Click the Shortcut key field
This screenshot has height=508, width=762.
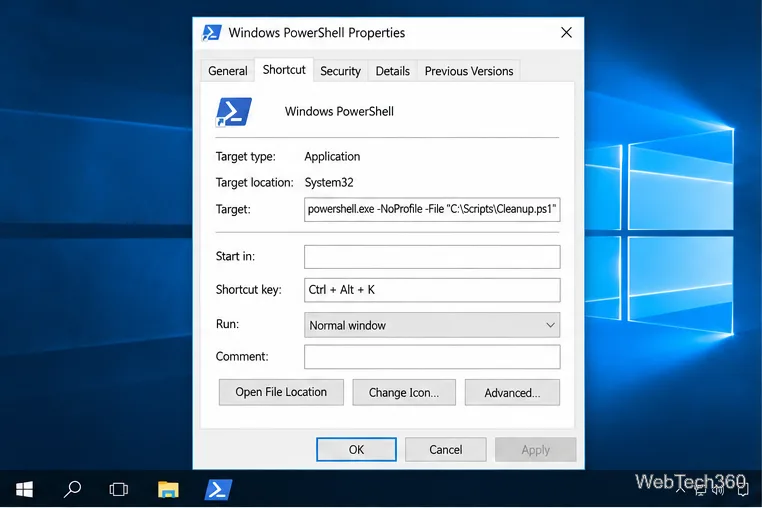tap(432, 290)
